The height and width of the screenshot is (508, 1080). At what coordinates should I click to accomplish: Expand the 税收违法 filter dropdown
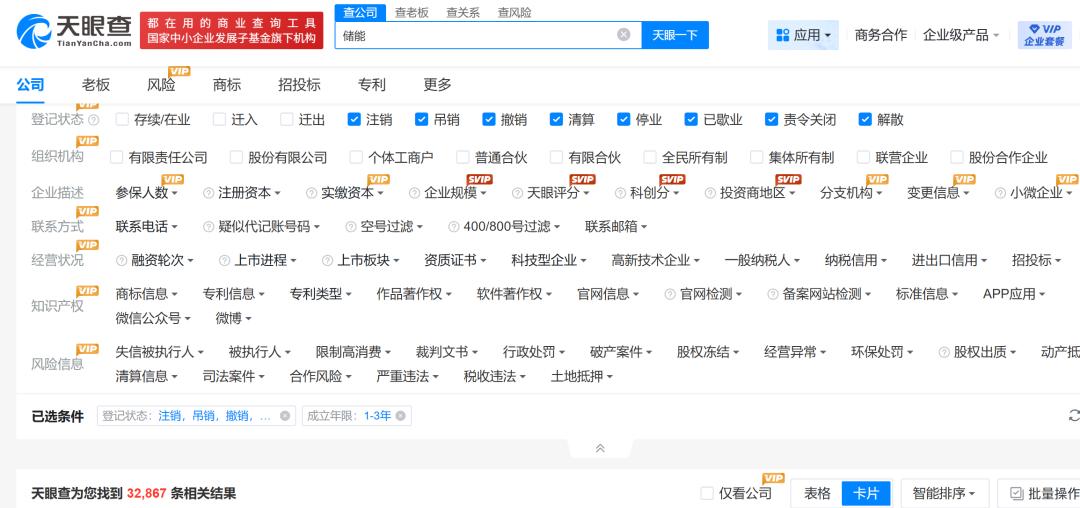tap(495, 377)
